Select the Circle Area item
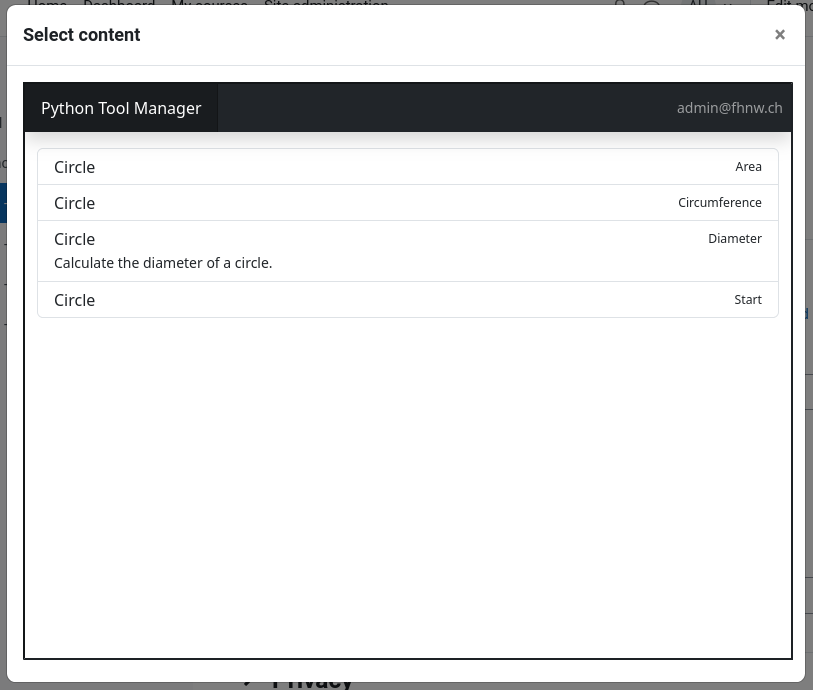Image resolution: width=813 pixels, height=690 pixels. coord(408,167)
